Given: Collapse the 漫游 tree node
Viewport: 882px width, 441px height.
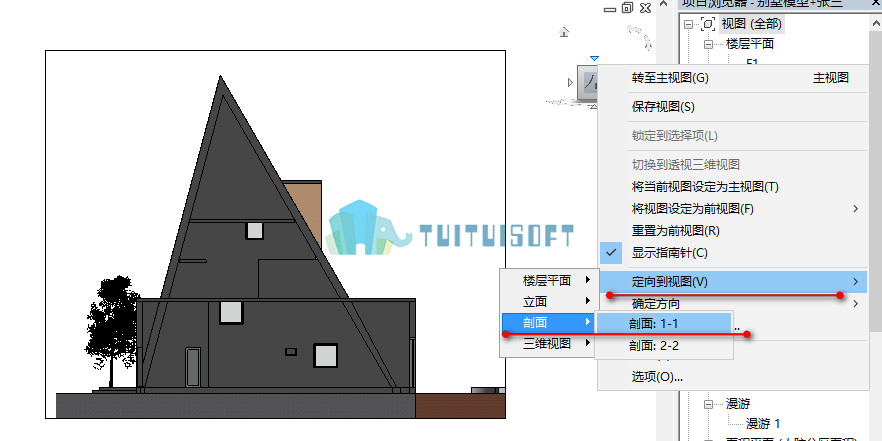Looking at the screenshot, I should pyautogui.click(x=708, y=404).
